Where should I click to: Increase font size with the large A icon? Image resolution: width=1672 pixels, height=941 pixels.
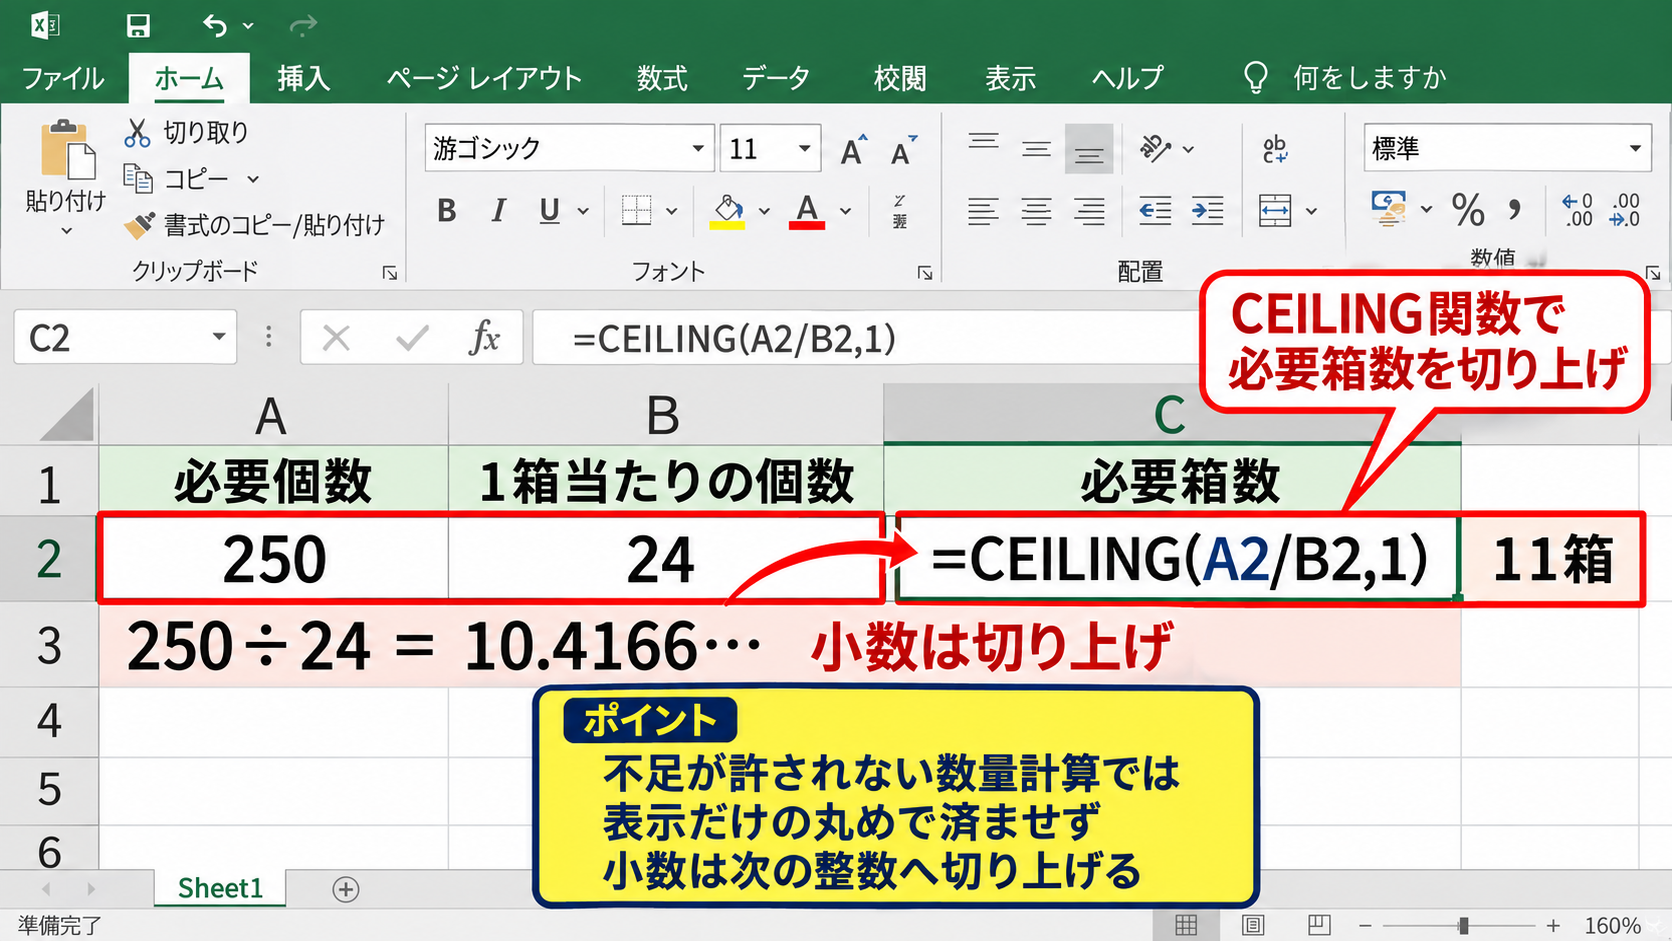[853, 150]
